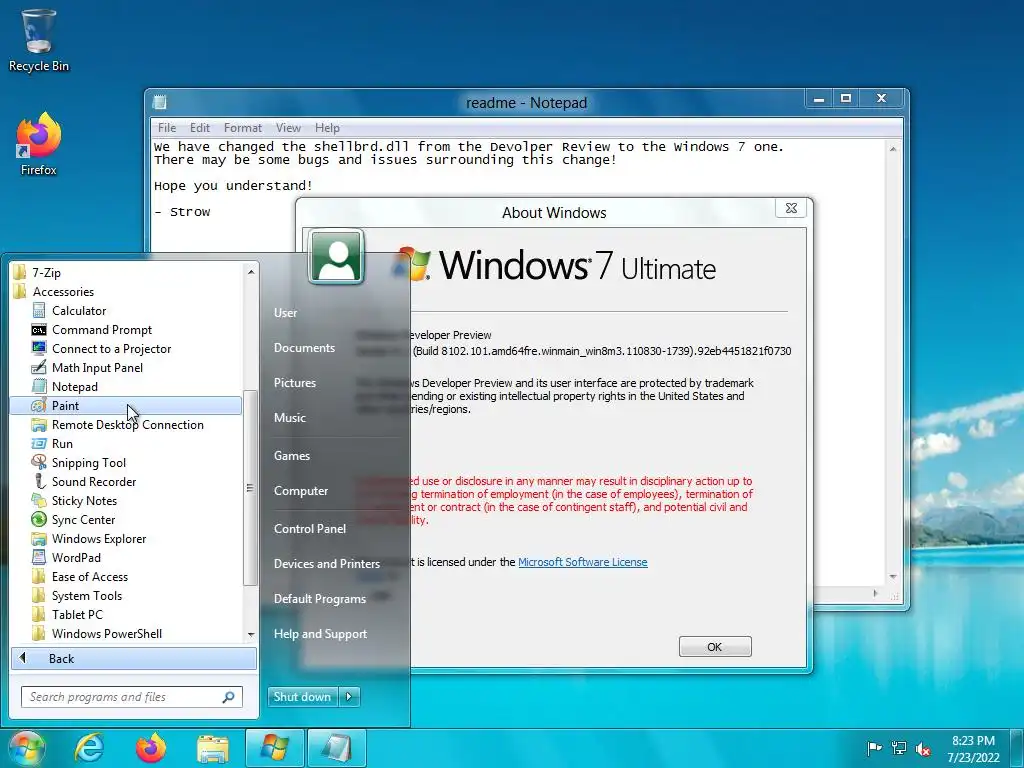The height and width of the screenshot is (768, 1024).
Task: Launch Paint from Accessories
Action: tap(125, 406)
